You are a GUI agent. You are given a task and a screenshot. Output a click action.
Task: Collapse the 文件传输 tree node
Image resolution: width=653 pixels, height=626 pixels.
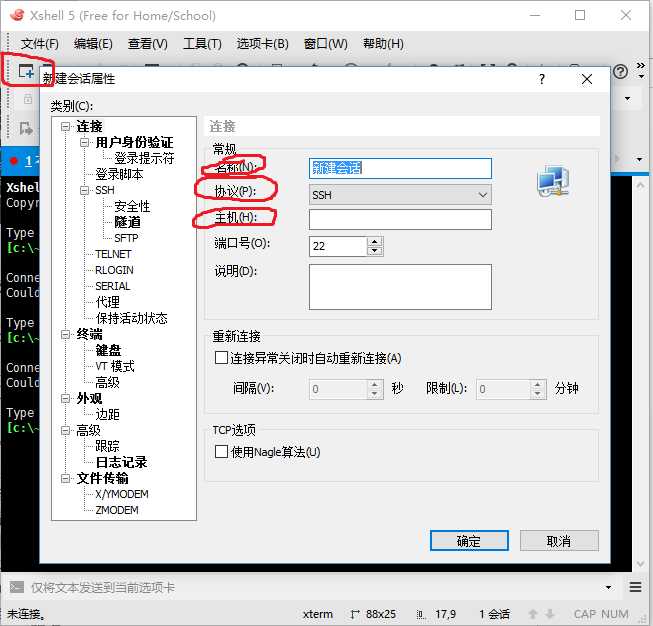65,478
